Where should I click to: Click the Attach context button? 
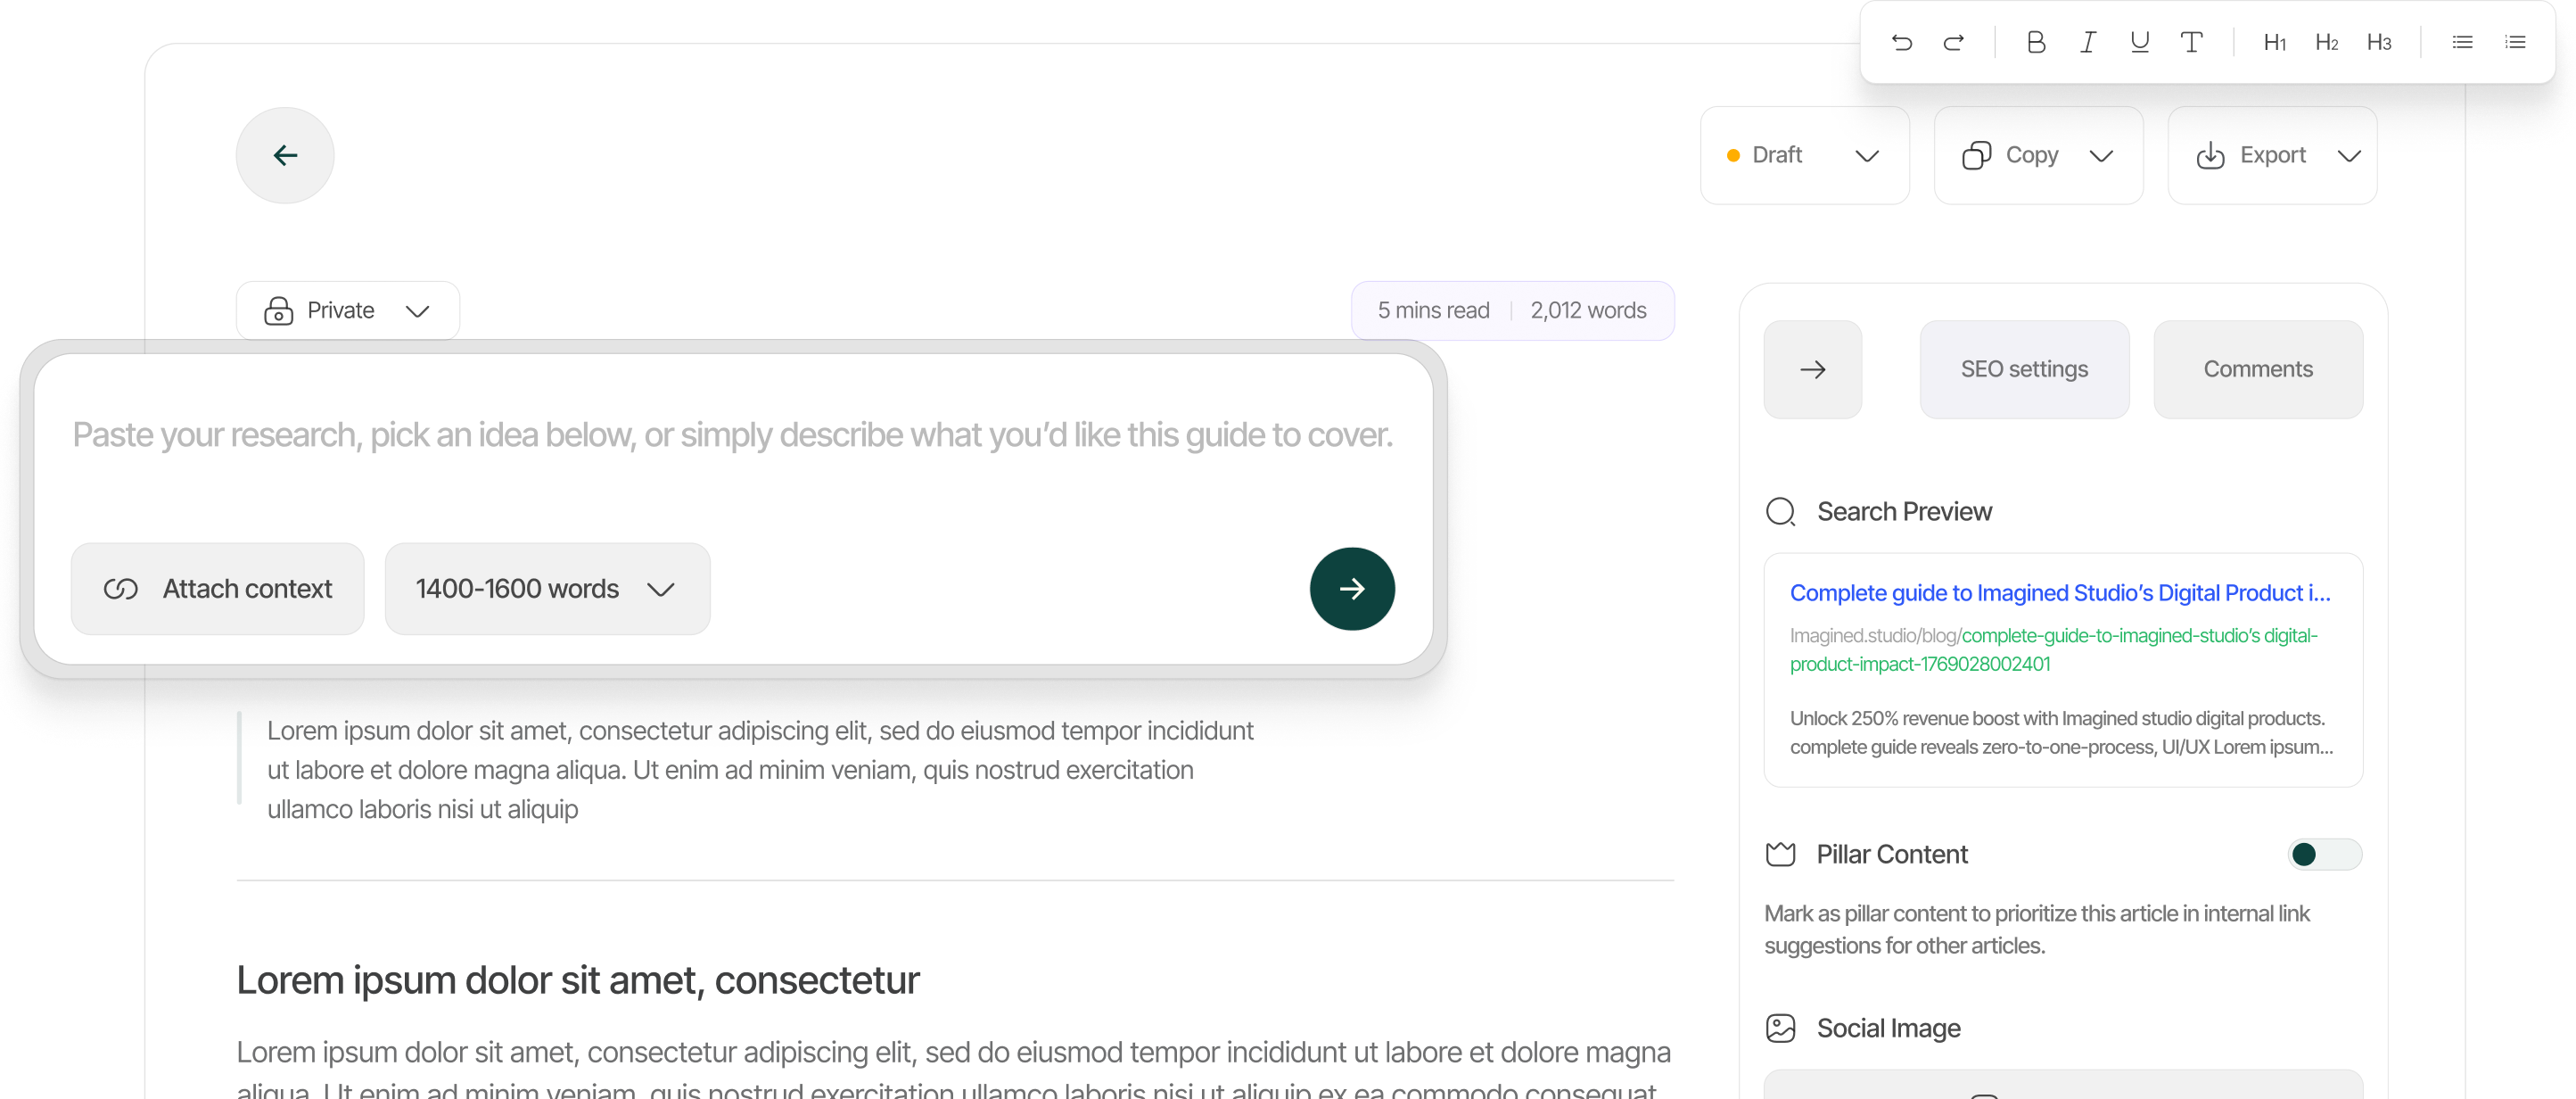[x=217, y=588]
